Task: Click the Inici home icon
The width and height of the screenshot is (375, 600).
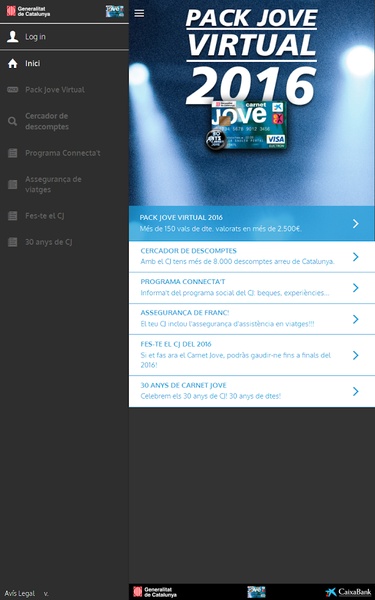Action: [x=13, y=64]
